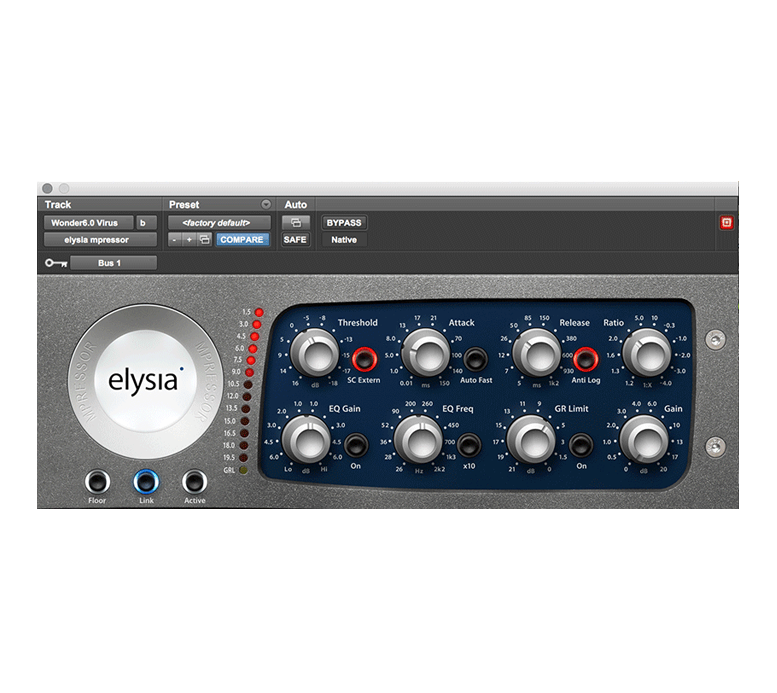This screenshot has height=693, width=777.
Task: Click the Release knob
Action: click(x=537, y=353)
